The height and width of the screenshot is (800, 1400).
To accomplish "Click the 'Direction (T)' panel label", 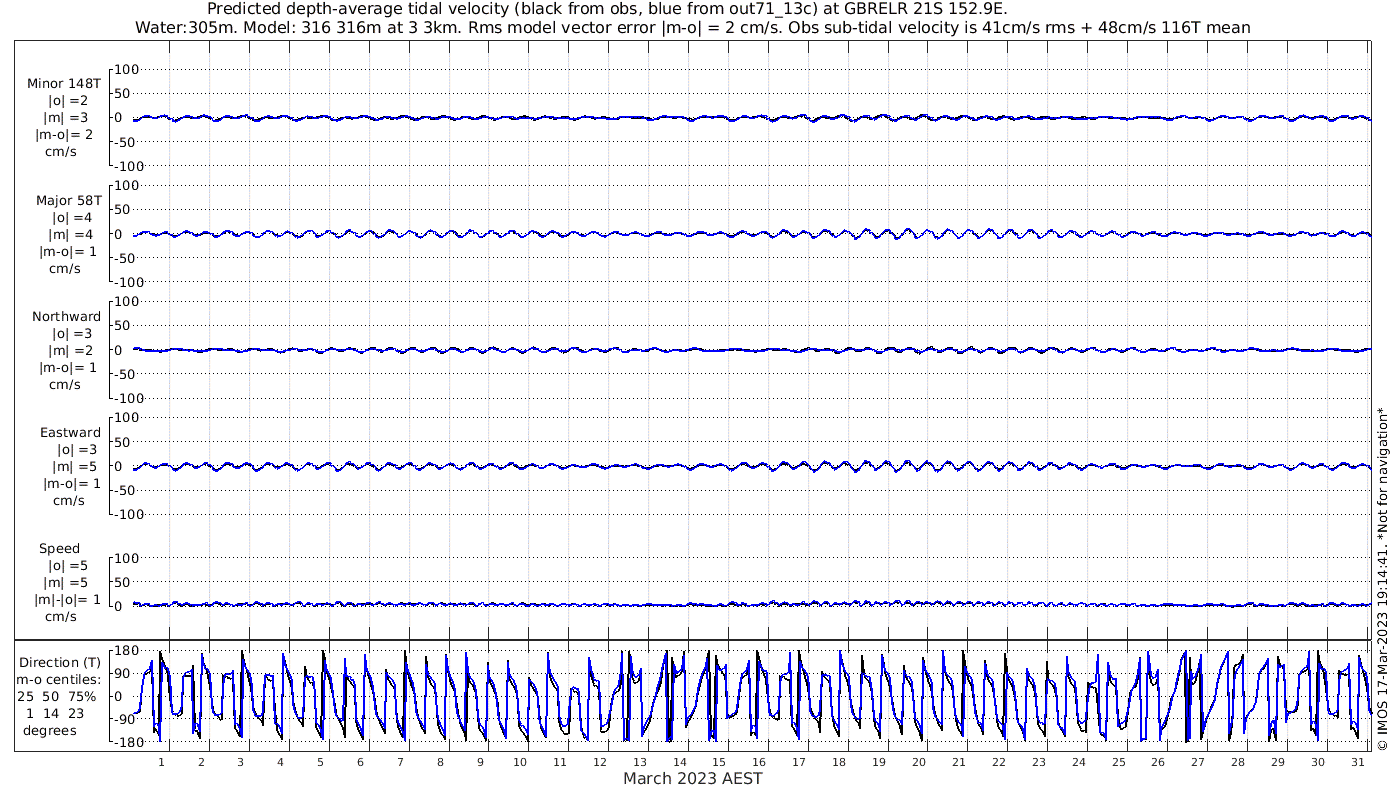I will point(60,662).
